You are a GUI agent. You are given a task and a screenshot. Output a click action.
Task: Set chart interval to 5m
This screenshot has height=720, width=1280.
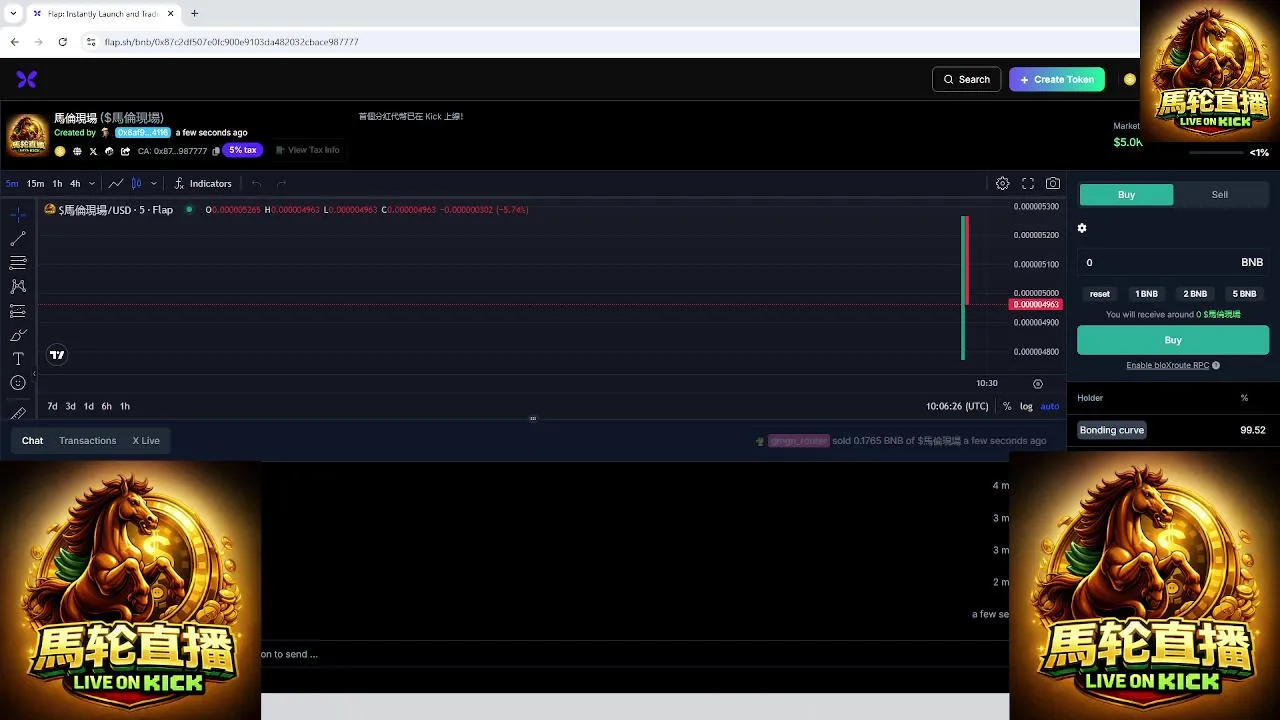[x=12, y=183]
